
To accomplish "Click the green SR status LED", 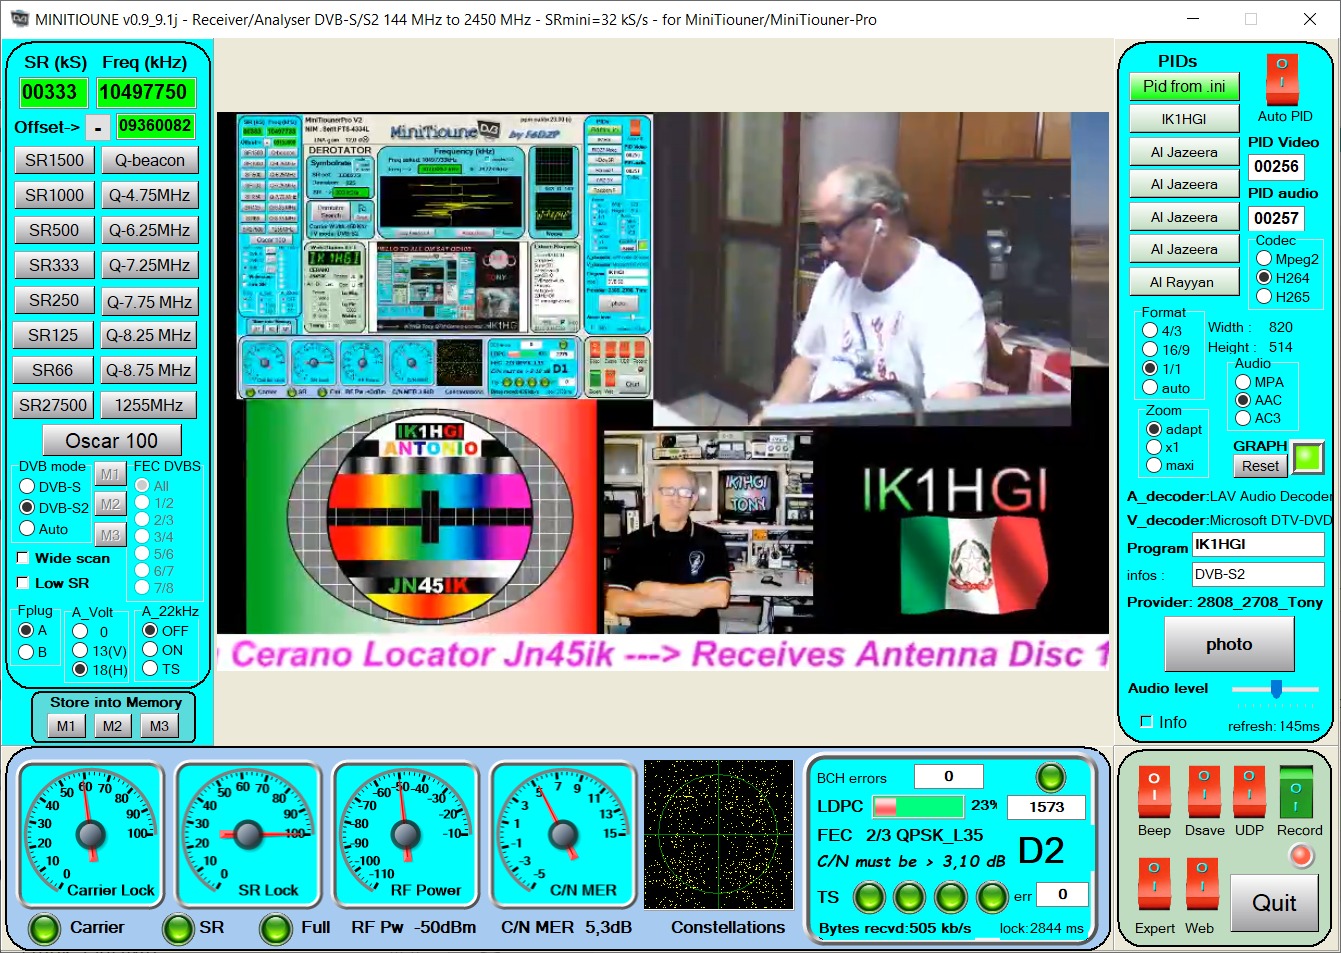I will pyautogui.click(x=178, y=929).
